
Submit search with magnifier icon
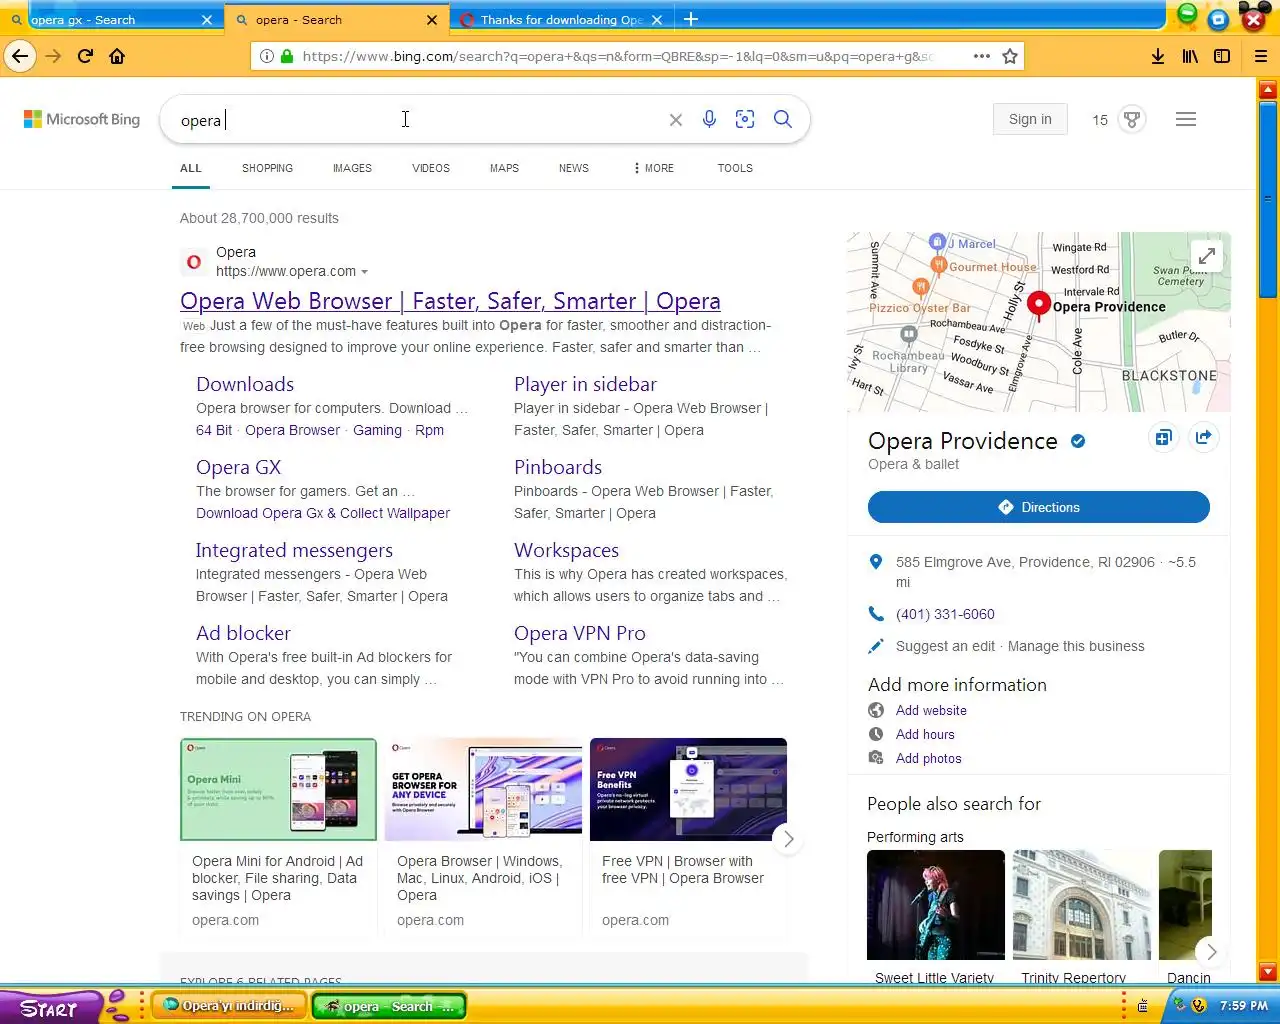click(x=783, y=120)
